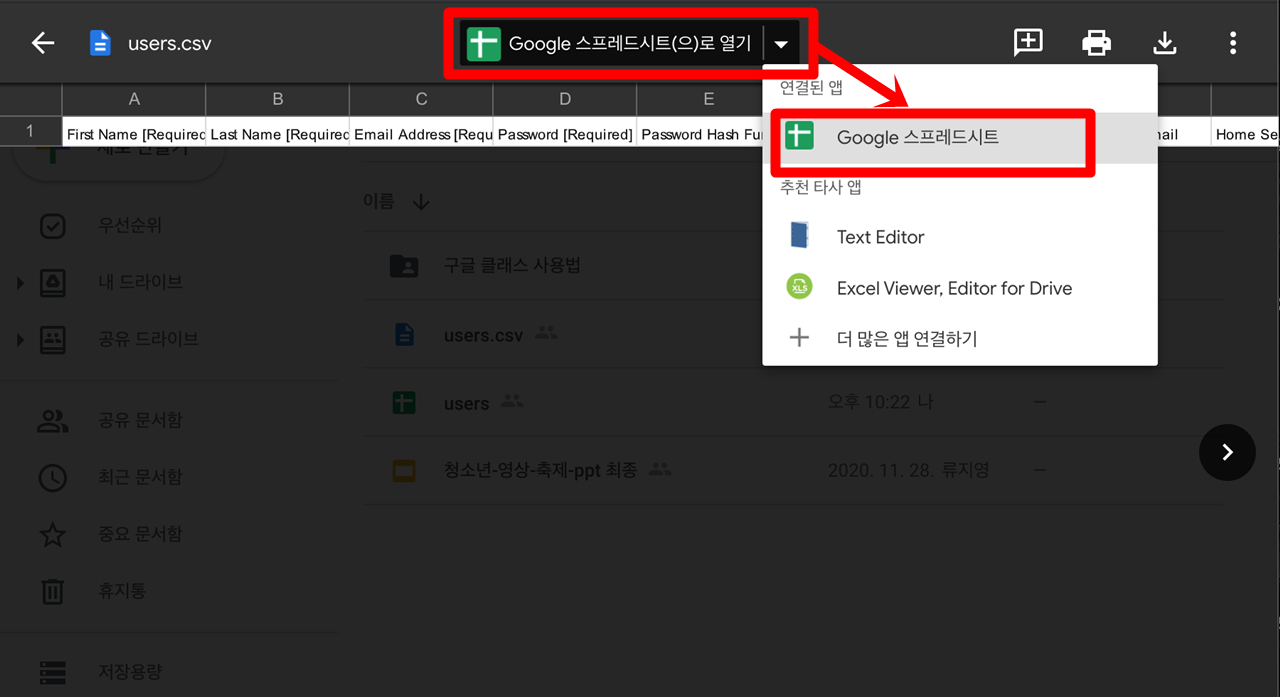
Task: Select column D header
Action: 565,99
